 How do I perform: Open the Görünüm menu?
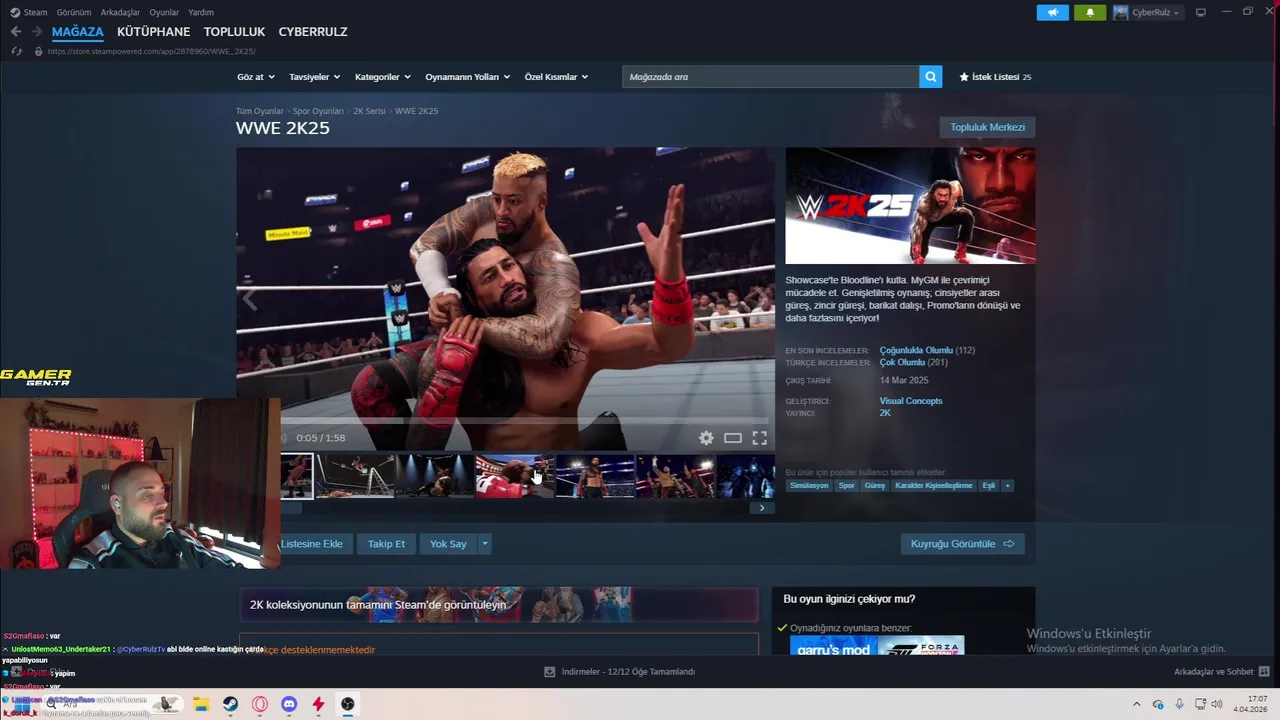click(x=73, y=12)
